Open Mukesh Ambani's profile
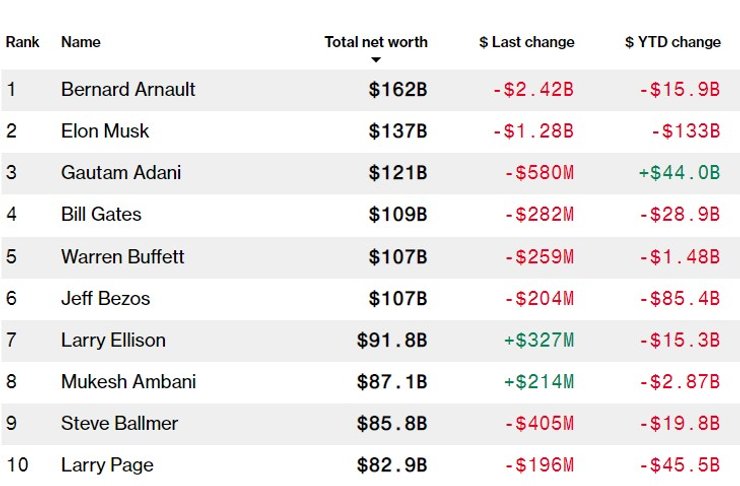This screenshot has width=740, height=486. 128,382
